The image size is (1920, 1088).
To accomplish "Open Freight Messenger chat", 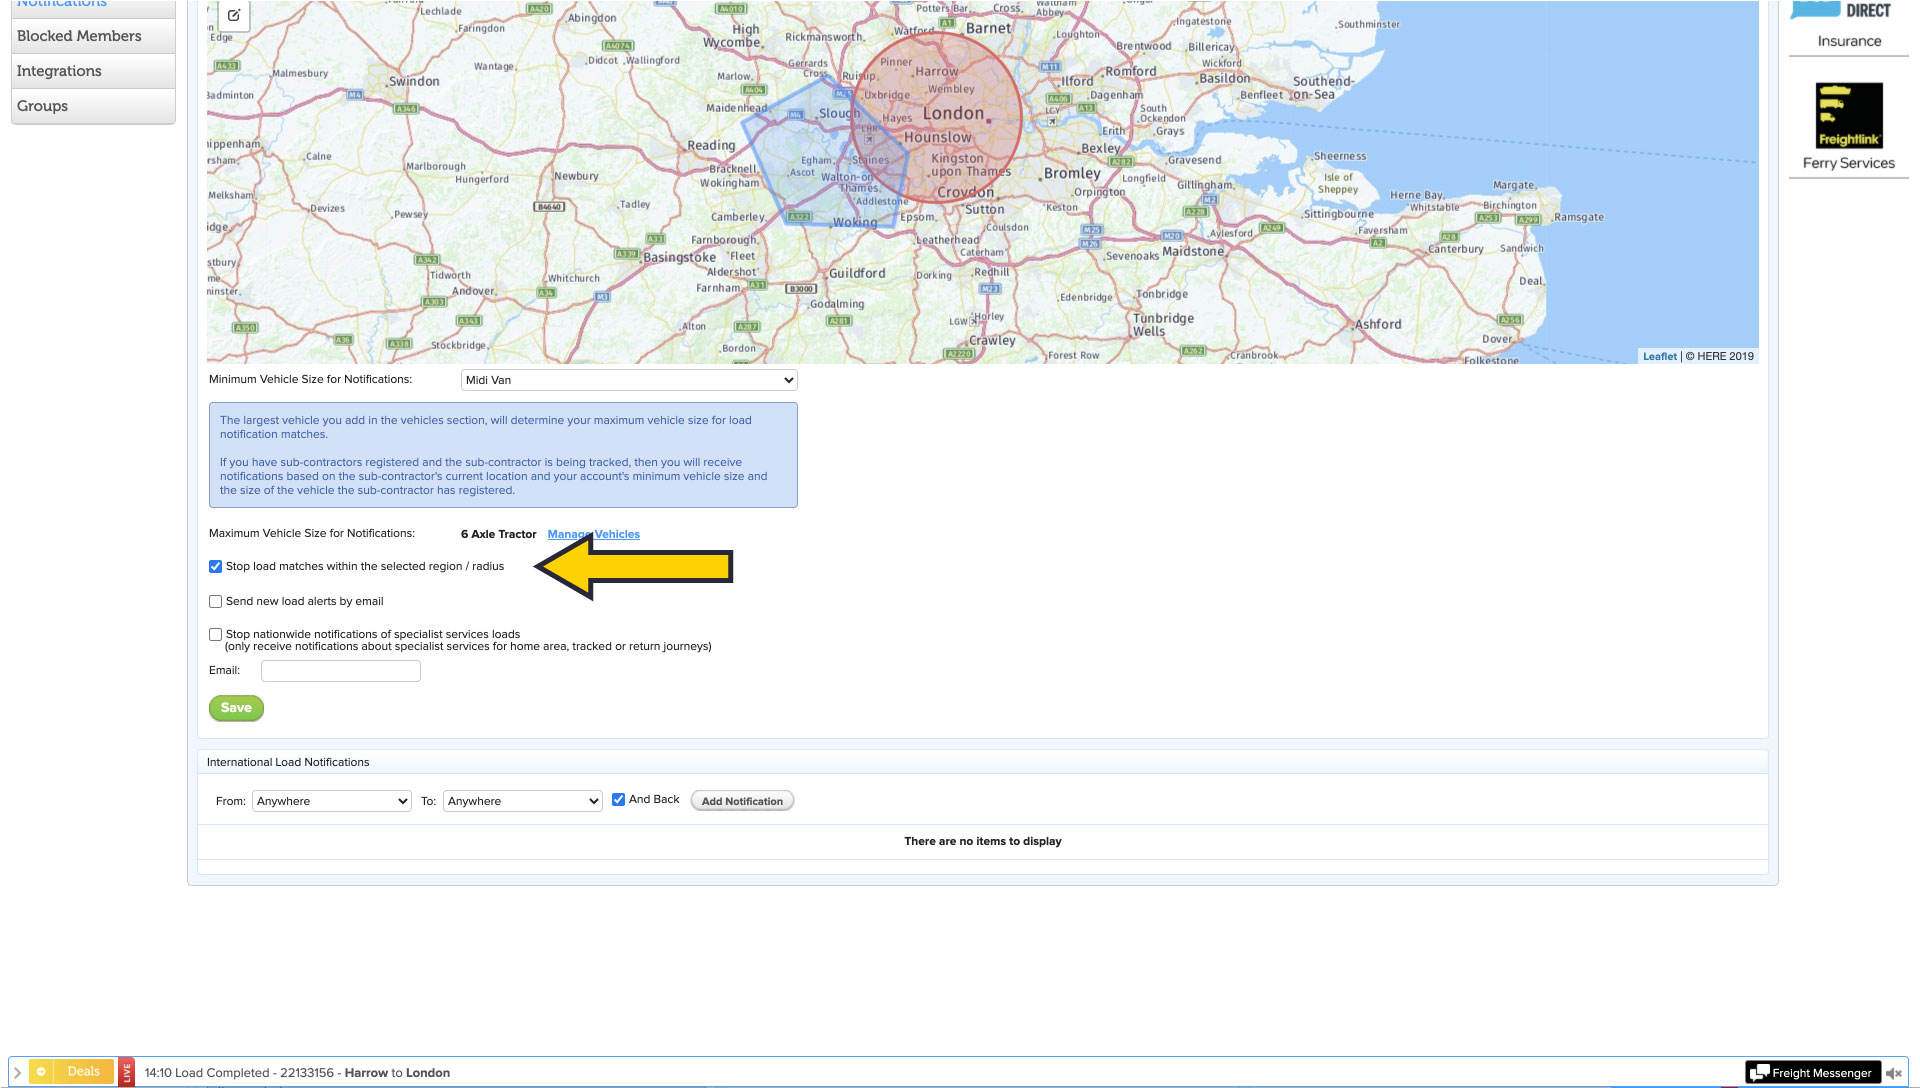I will [x=1813, y=1073].
